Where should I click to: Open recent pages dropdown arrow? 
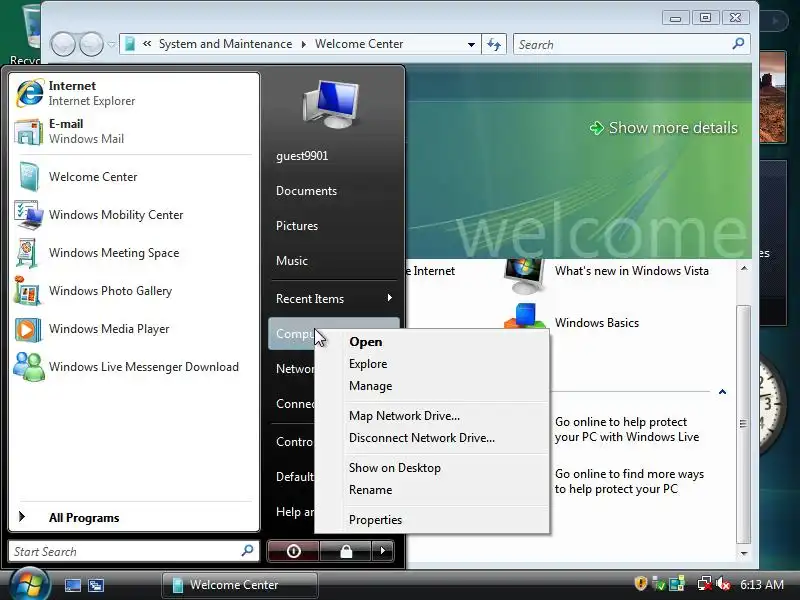[x=111, y=44]
